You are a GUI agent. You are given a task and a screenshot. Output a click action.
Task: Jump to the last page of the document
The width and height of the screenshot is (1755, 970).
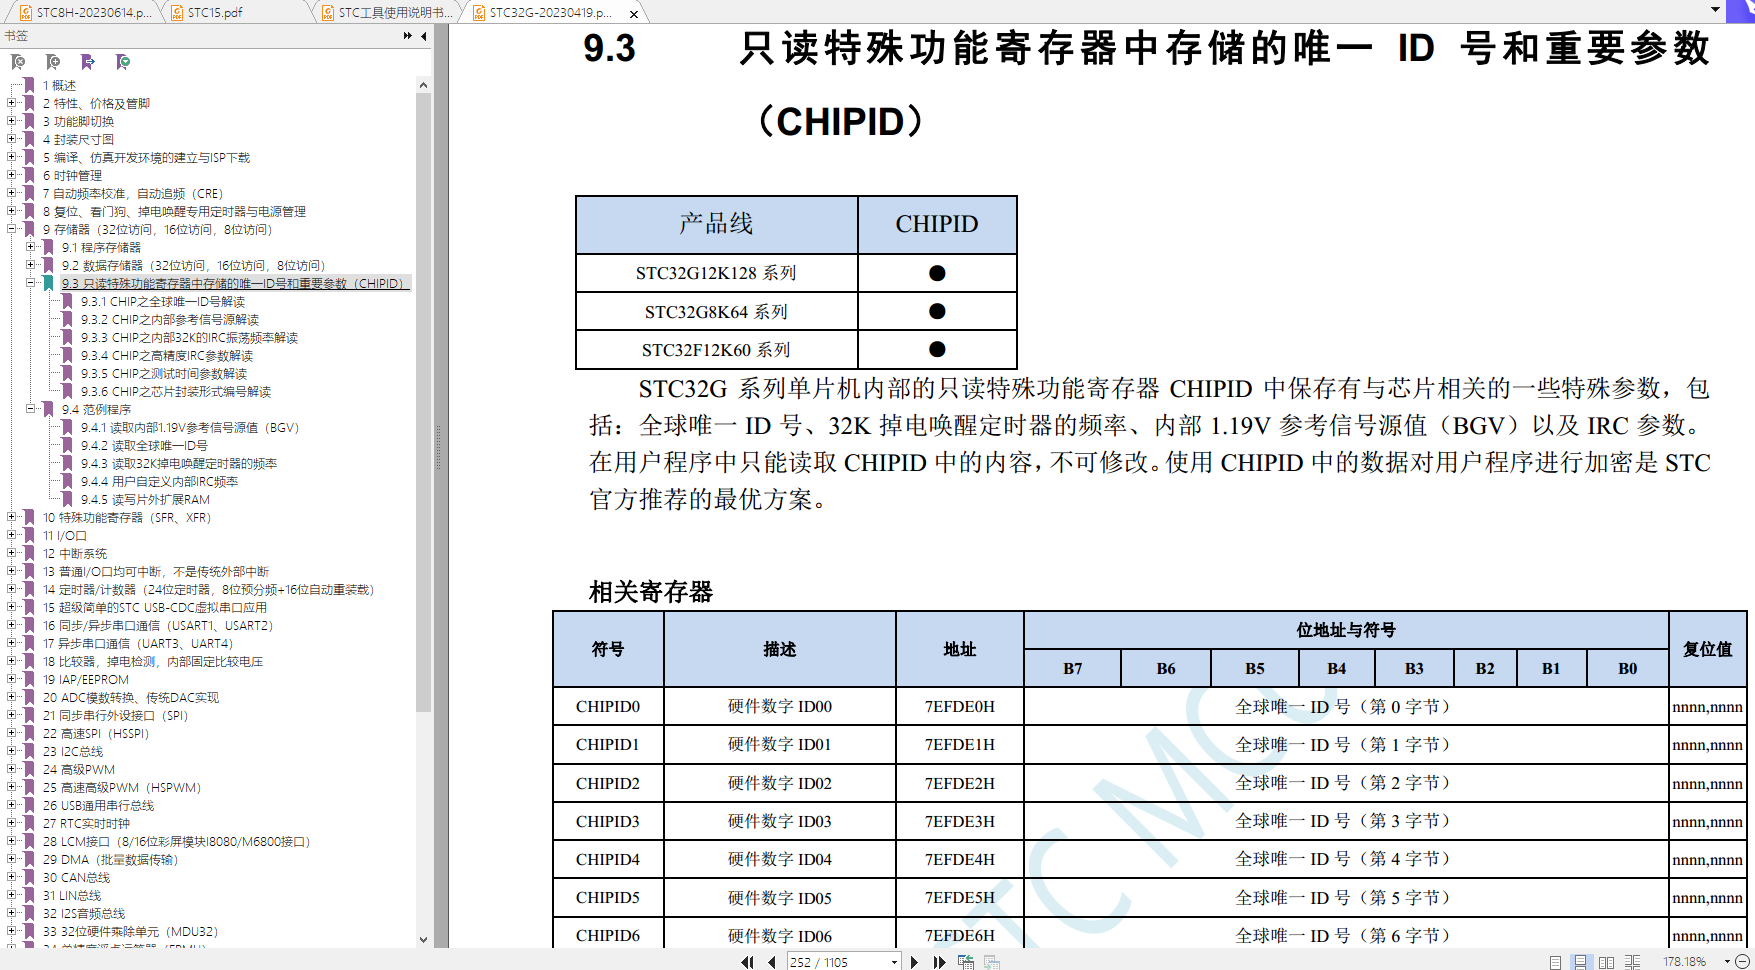(x=939, y=962)
